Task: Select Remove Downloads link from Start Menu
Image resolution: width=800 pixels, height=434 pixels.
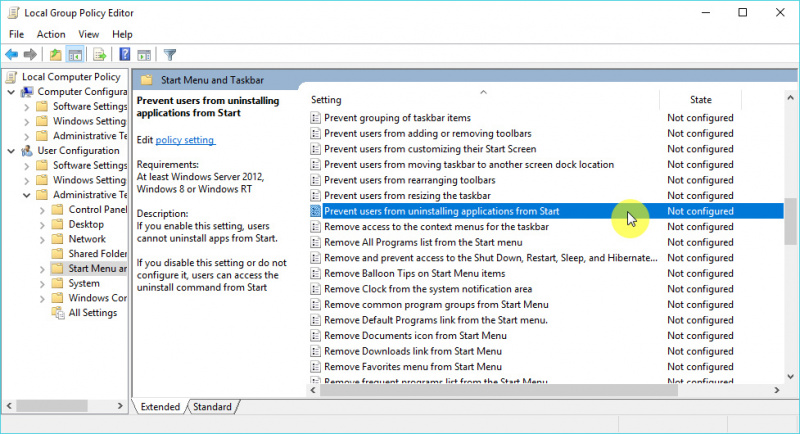Action: tap(413, 351)
